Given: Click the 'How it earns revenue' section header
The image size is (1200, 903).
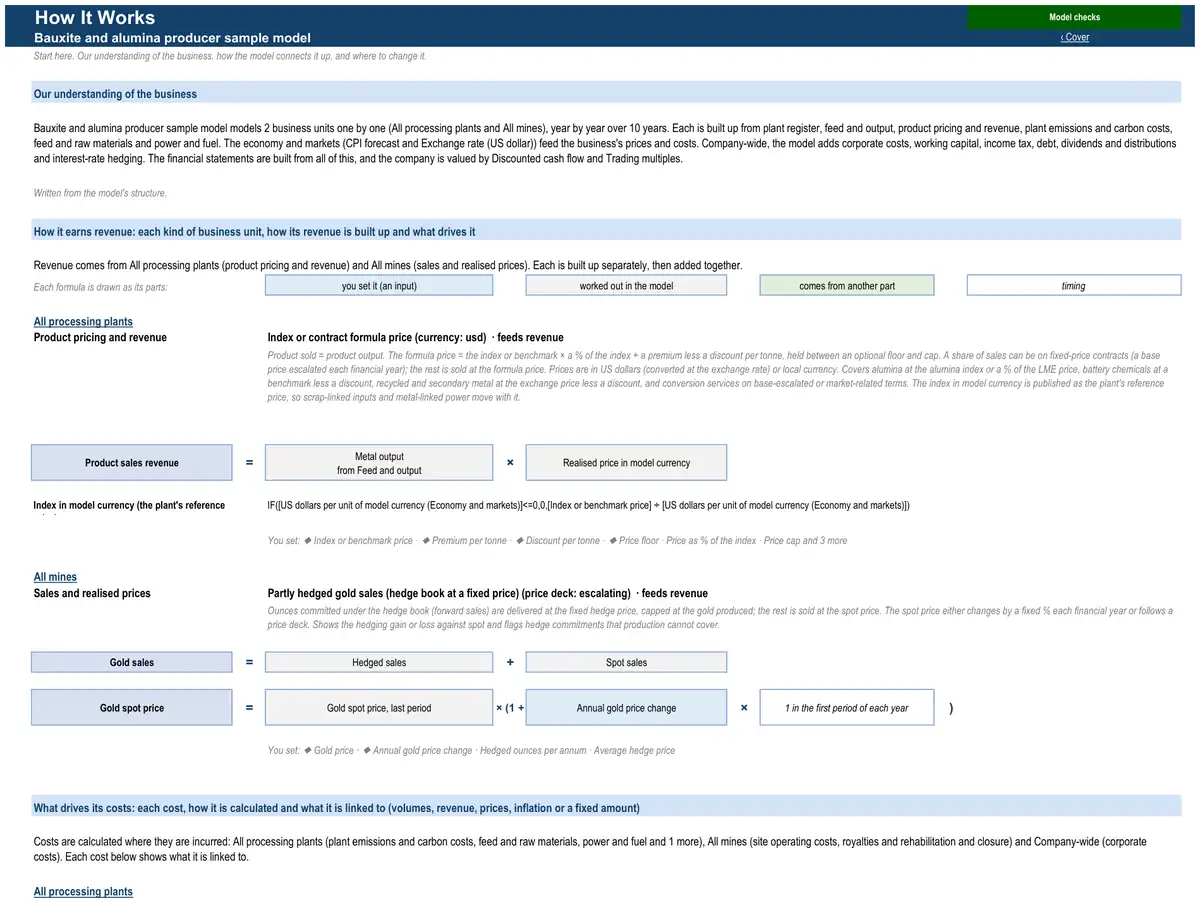Looking at the screenshot, I should click(606, 231).
